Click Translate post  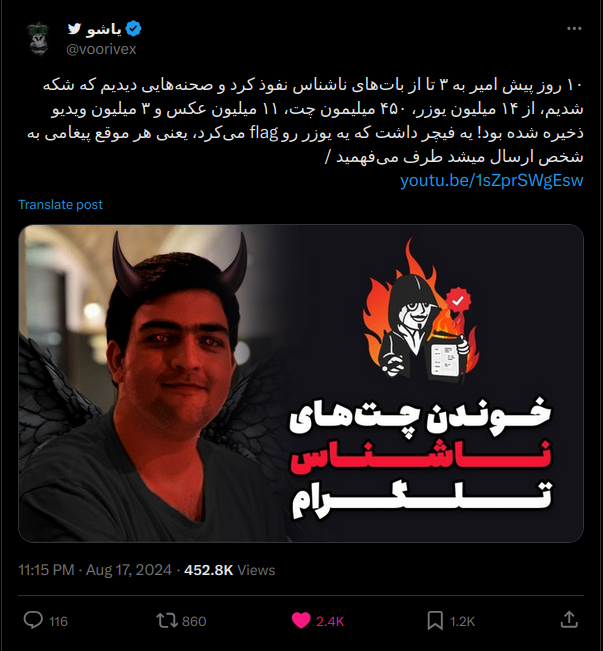click(x=60, y=205)
